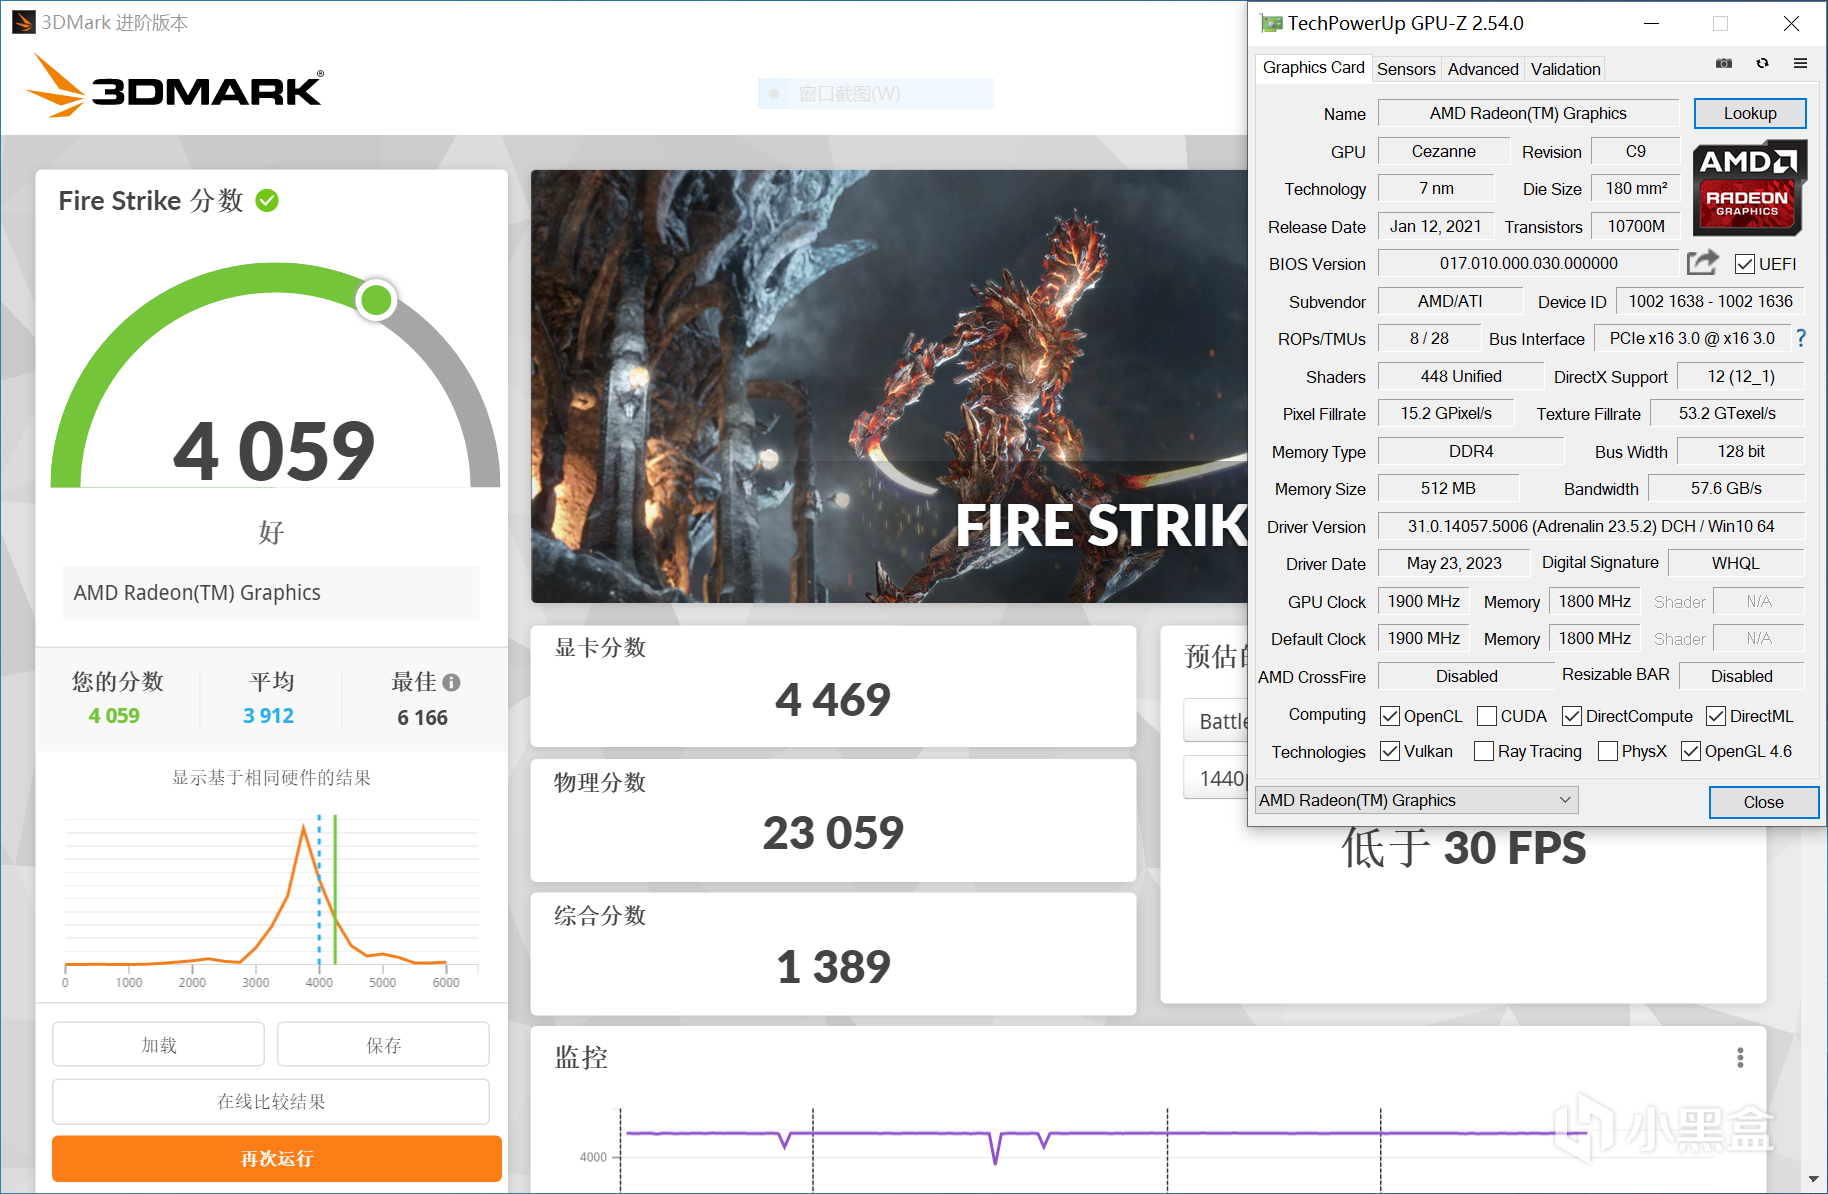Click the green check icon beside Fire Strike 分数

coord(267,201)
